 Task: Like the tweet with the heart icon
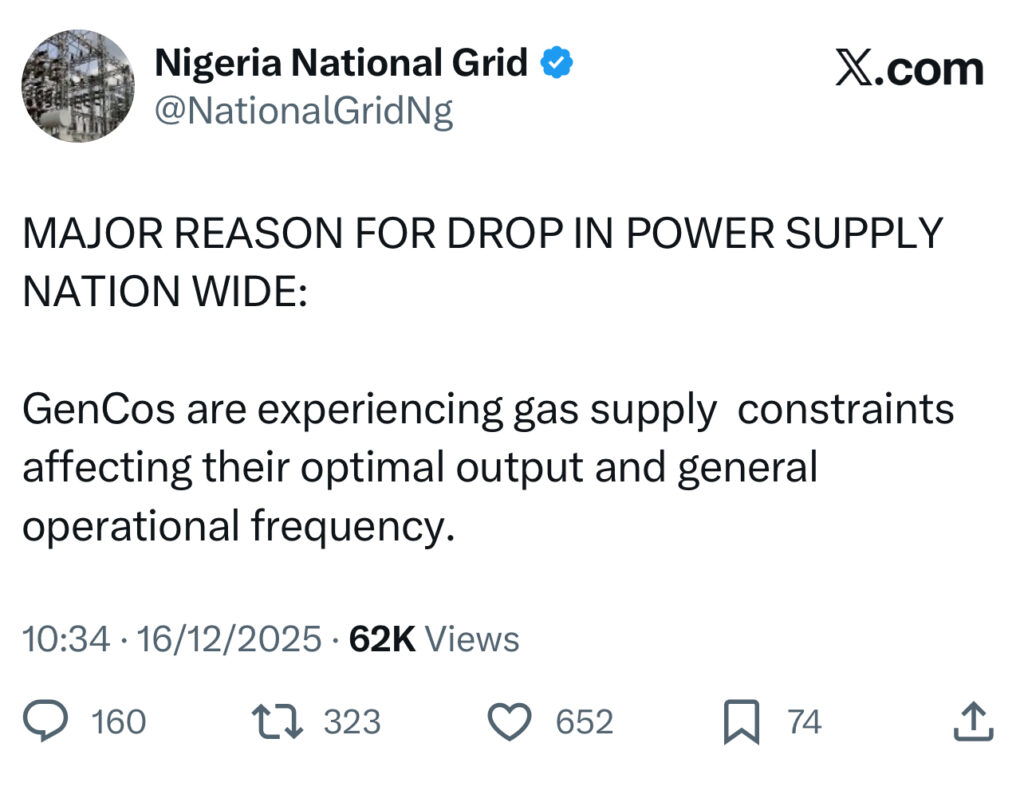[x=513, y=721]
